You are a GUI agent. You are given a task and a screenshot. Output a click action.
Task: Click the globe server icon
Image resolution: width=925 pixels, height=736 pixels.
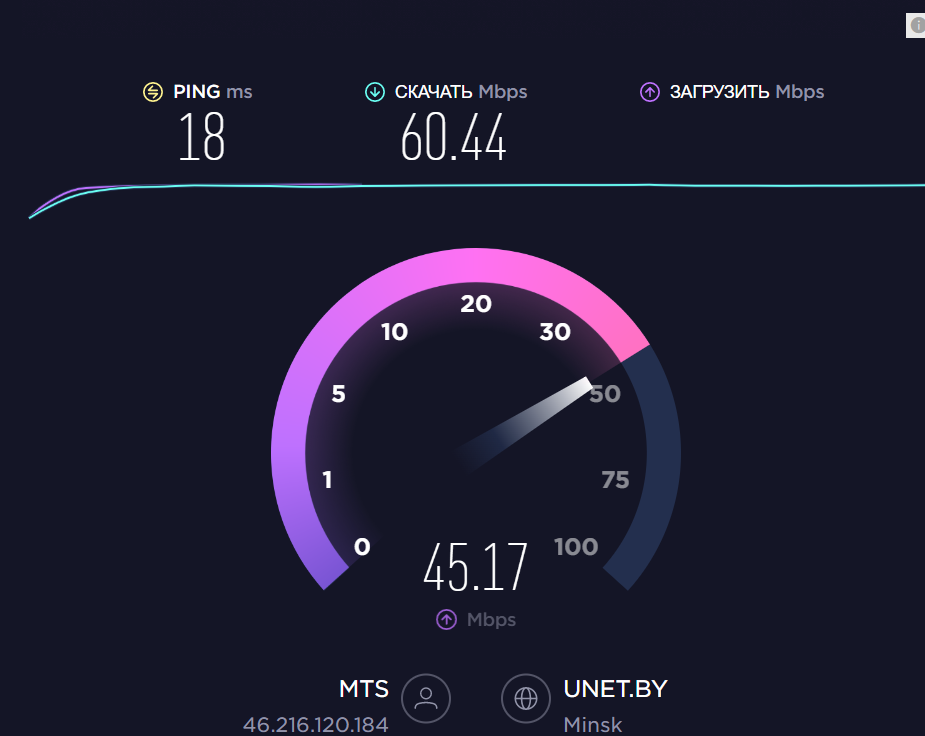[x=526, y=699]
